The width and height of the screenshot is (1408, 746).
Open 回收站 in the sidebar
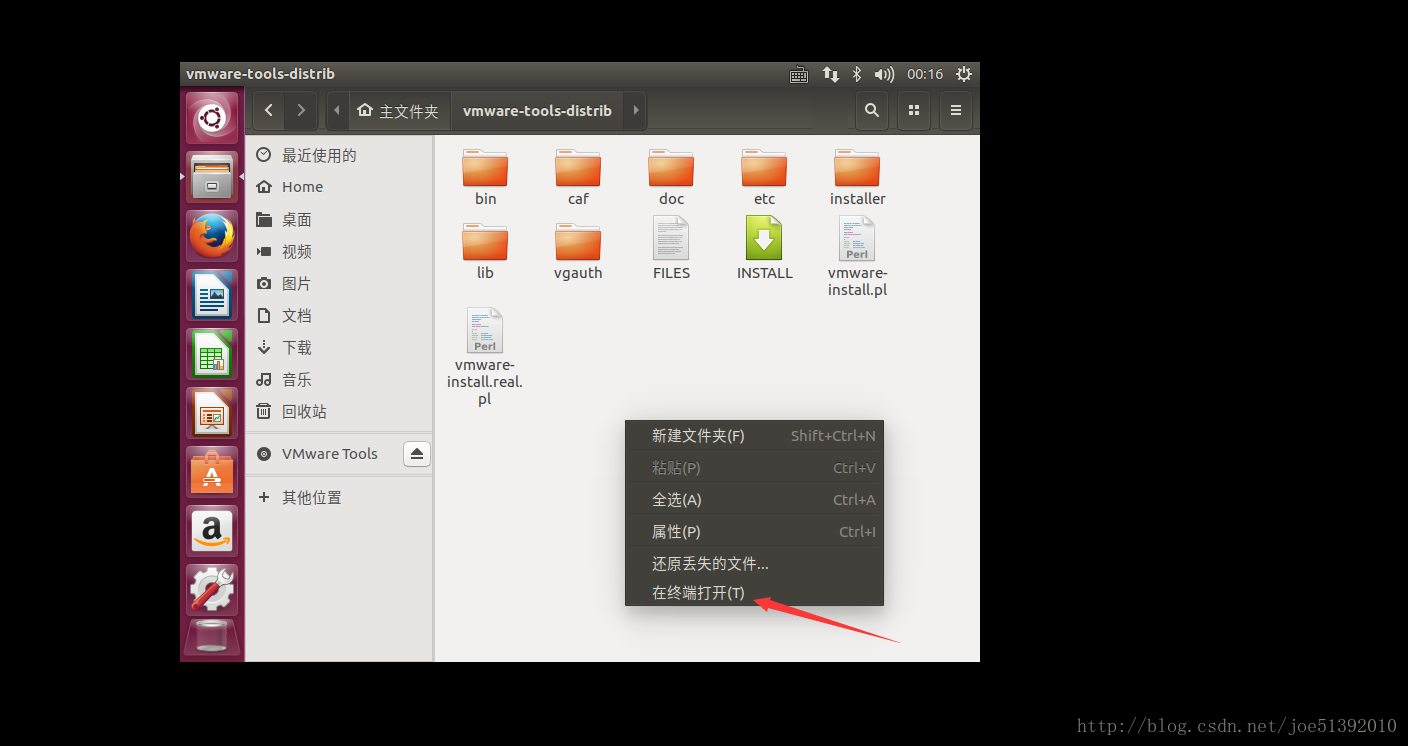(x=338, y=411)
